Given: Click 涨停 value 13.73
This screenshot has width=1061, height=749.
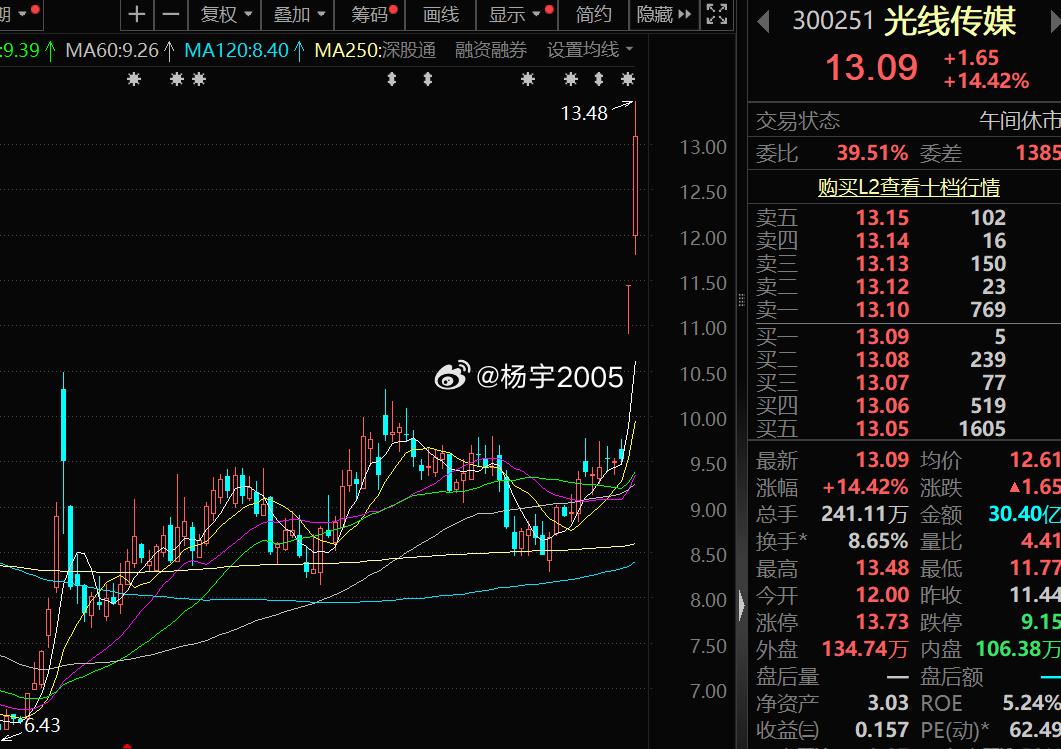Looking at the screenshot, I should click(x=882, y=622).
